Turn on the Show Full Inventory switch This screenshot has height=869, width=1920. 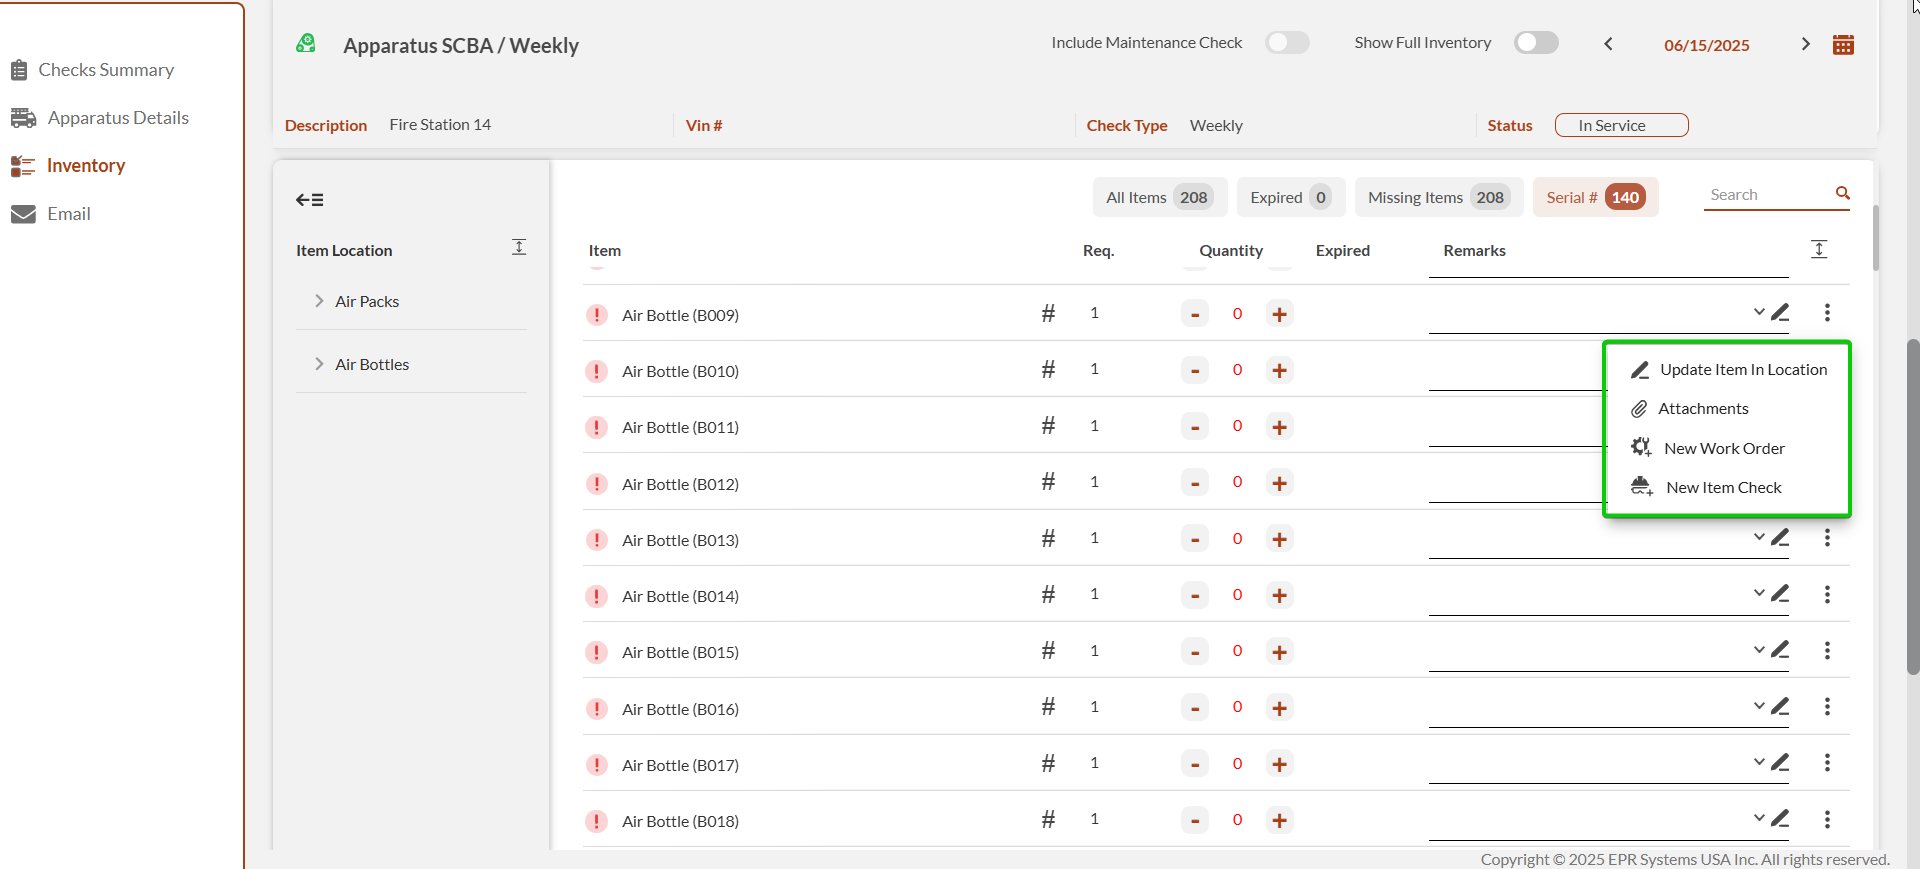[1536, 43]
